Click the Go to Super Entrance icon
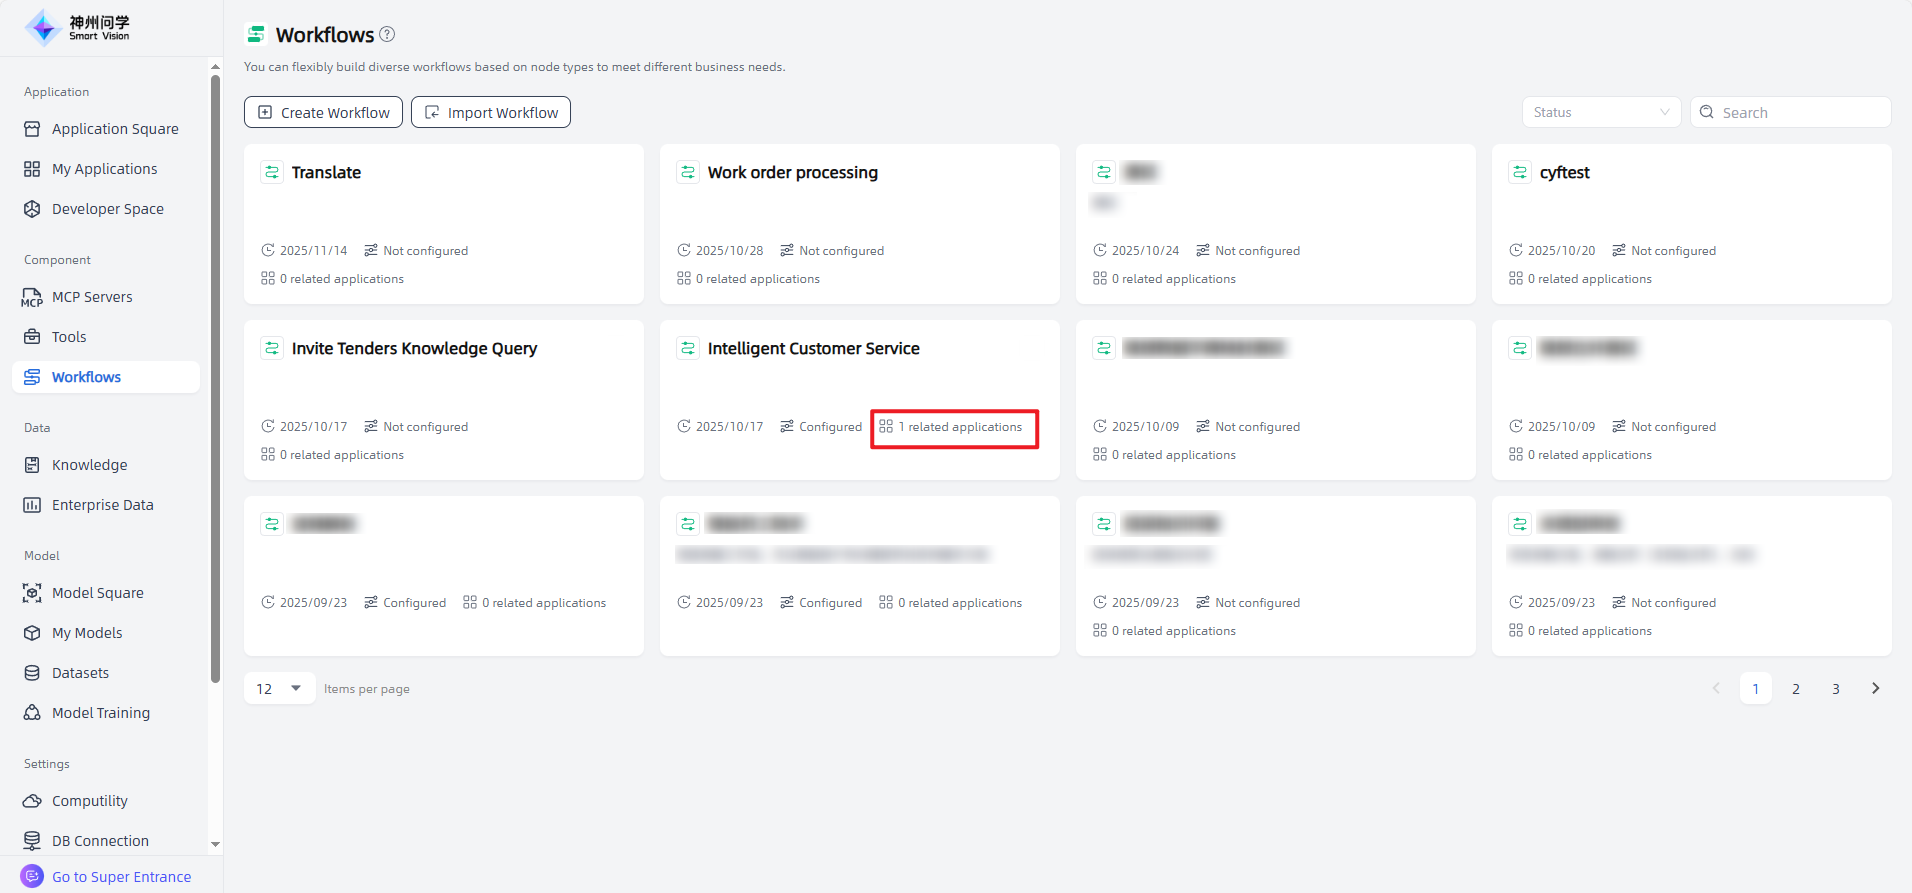Screen dimensions: 1912x893 click(x=32, y=876)
